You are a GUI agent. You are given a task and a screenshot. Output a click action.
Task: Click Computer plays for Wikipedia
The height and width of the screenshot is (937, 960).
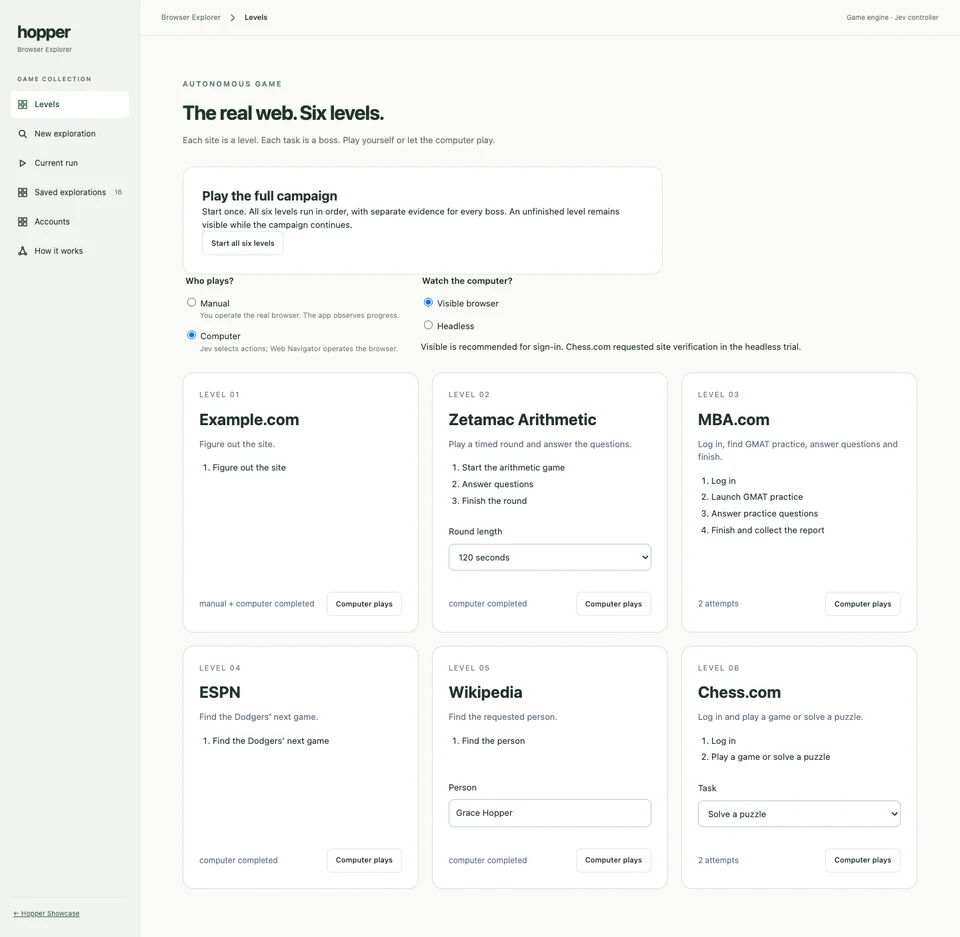click(613, 860)
